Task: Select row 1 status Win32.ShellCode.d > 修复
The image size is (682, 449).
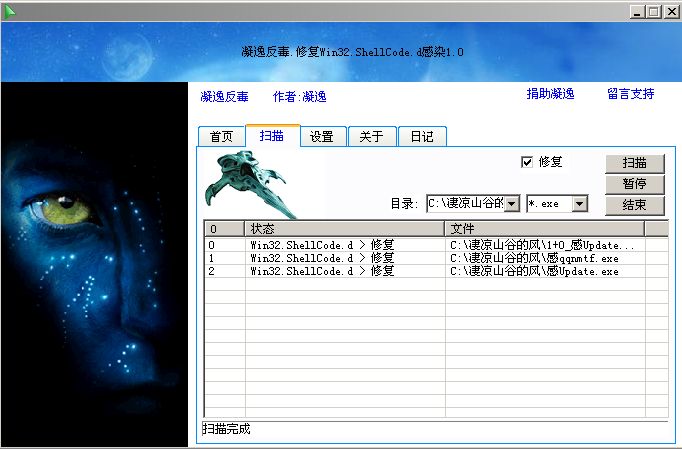Action: pos(322,258)
